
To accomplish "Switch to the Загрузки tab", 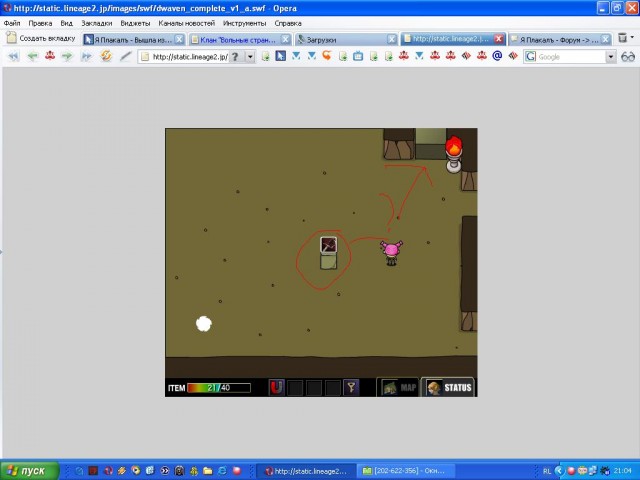I will point(346,39).
